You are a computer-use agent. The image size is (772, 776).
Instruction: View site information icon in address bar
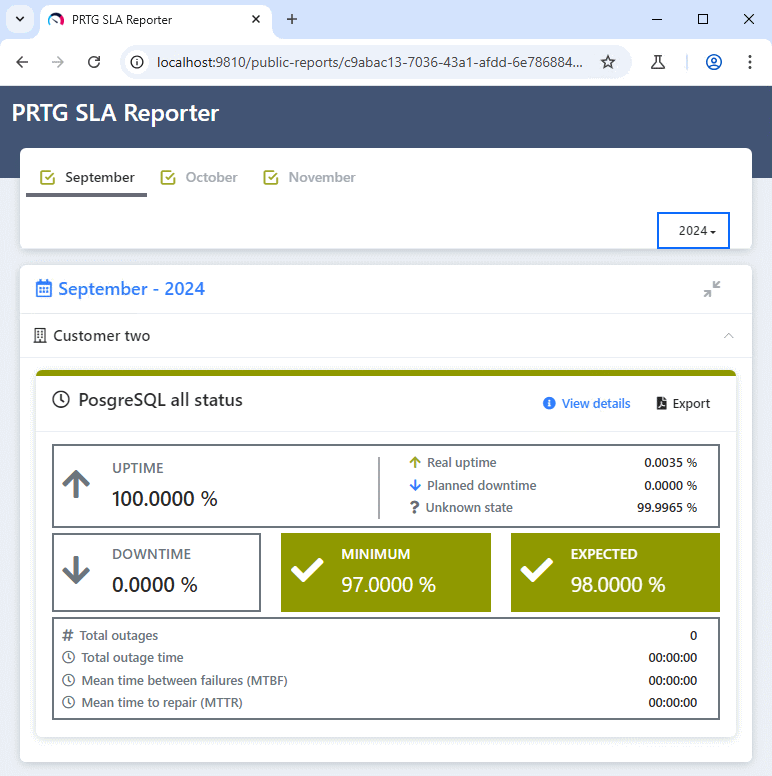(137, 62)
